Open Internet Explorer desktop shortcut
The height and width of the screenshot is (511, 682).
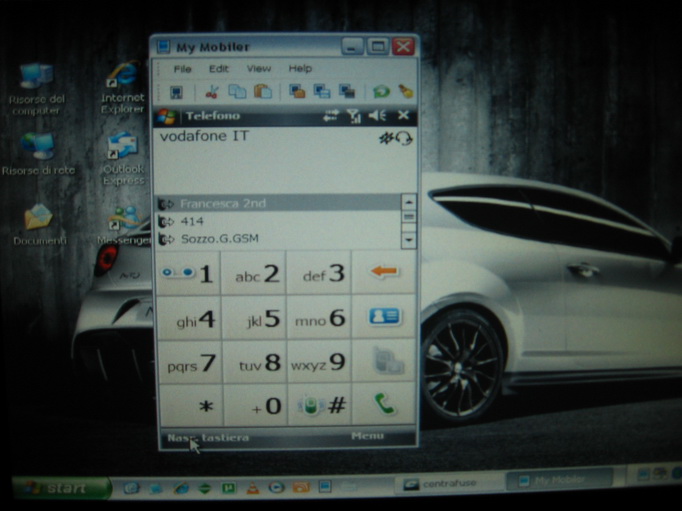(123, 88)
